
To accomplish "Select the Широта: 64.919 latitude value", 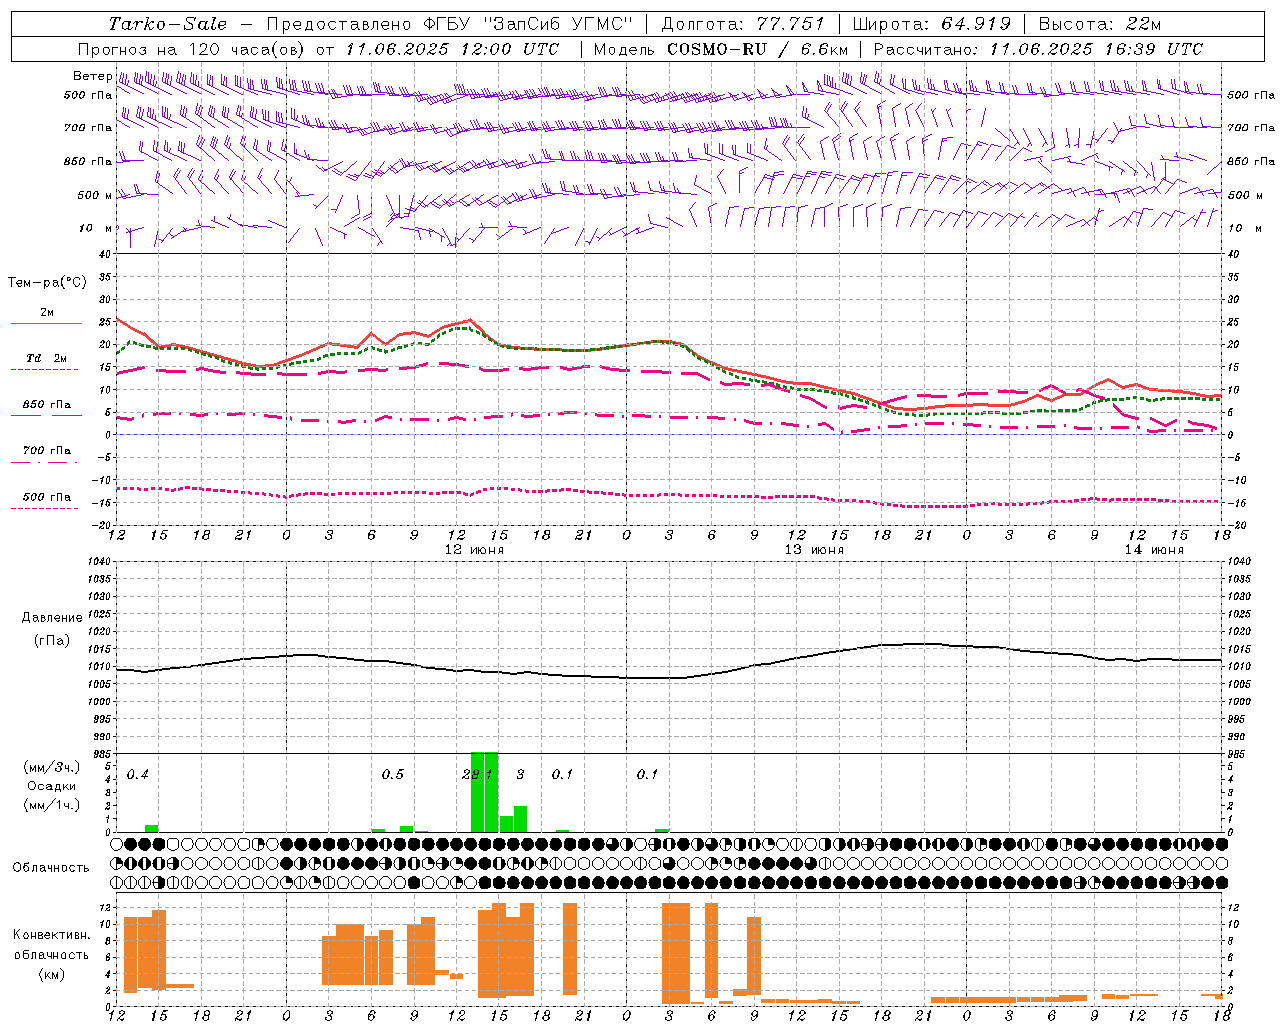I will tap(932, 24).
